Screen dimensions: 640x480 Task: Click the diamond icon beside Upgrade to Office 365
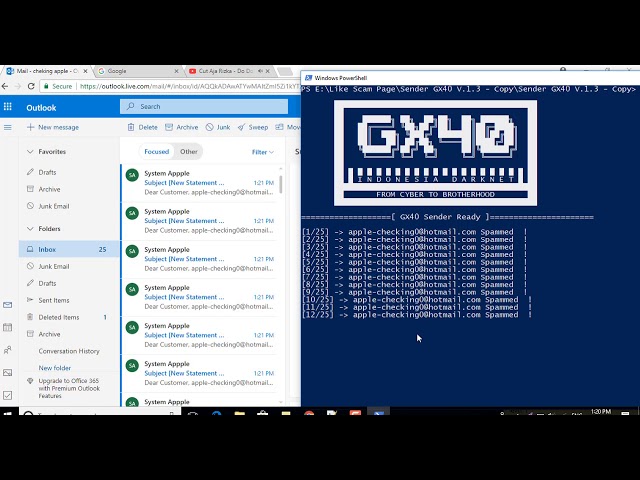pyautogui.click(x=30, y=381)
